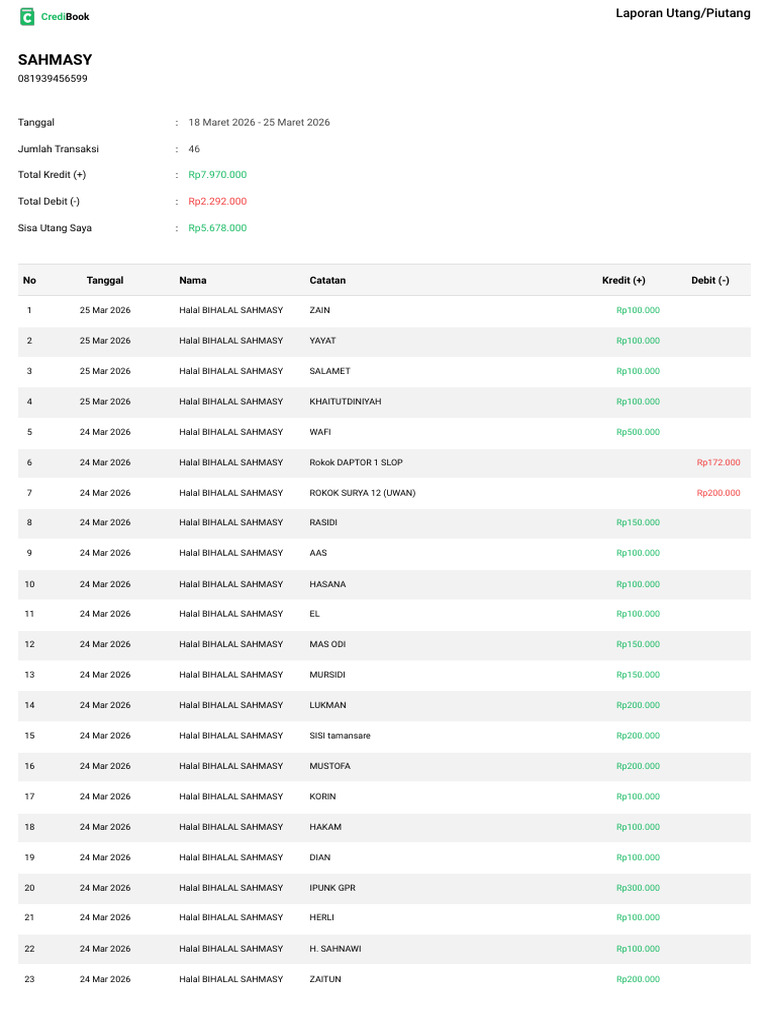Click Rp100.000 credit in ZAIN row
The height and width of the screenshot is (1024, 768).
click(638, 310)
